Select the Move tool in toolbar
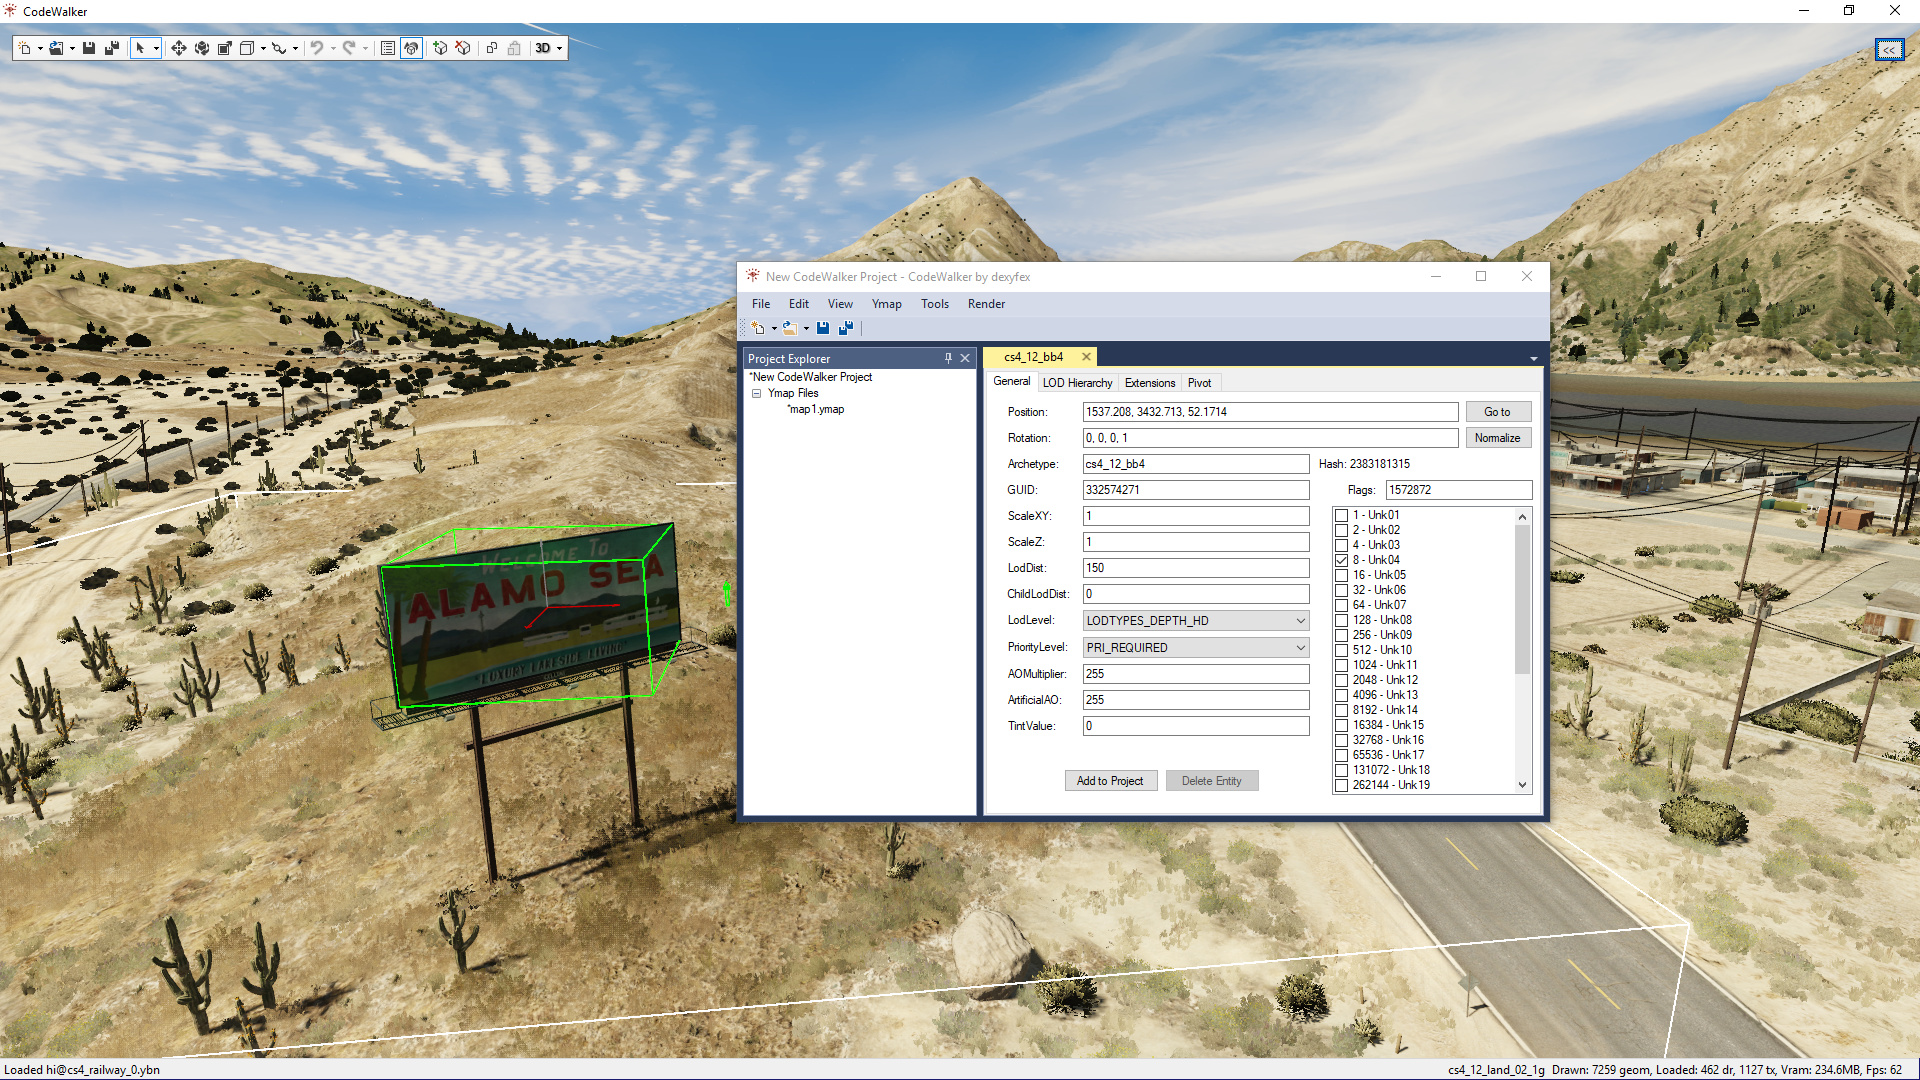The width and height of the screenshot is (1920, 1080). click(178, 48)
